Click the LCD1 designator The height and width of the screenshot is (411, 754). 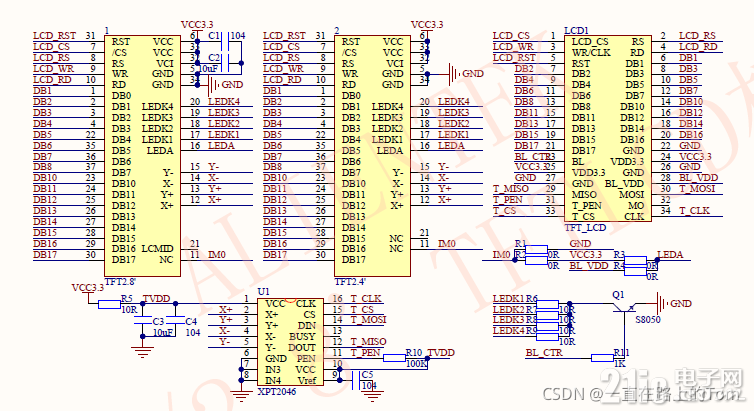[577, 30]
